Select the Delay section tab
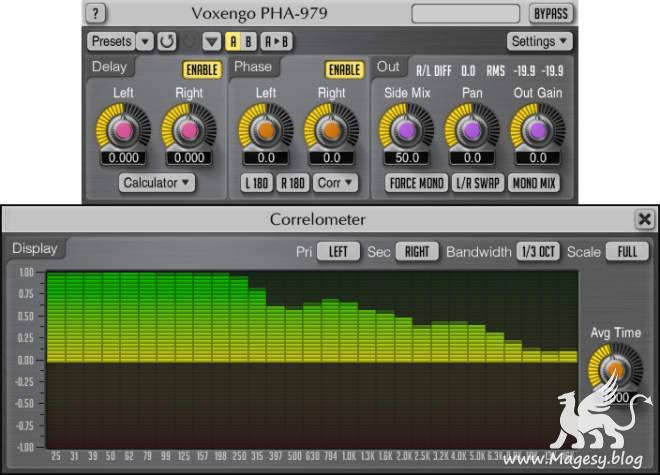 (x=109, y=67)
